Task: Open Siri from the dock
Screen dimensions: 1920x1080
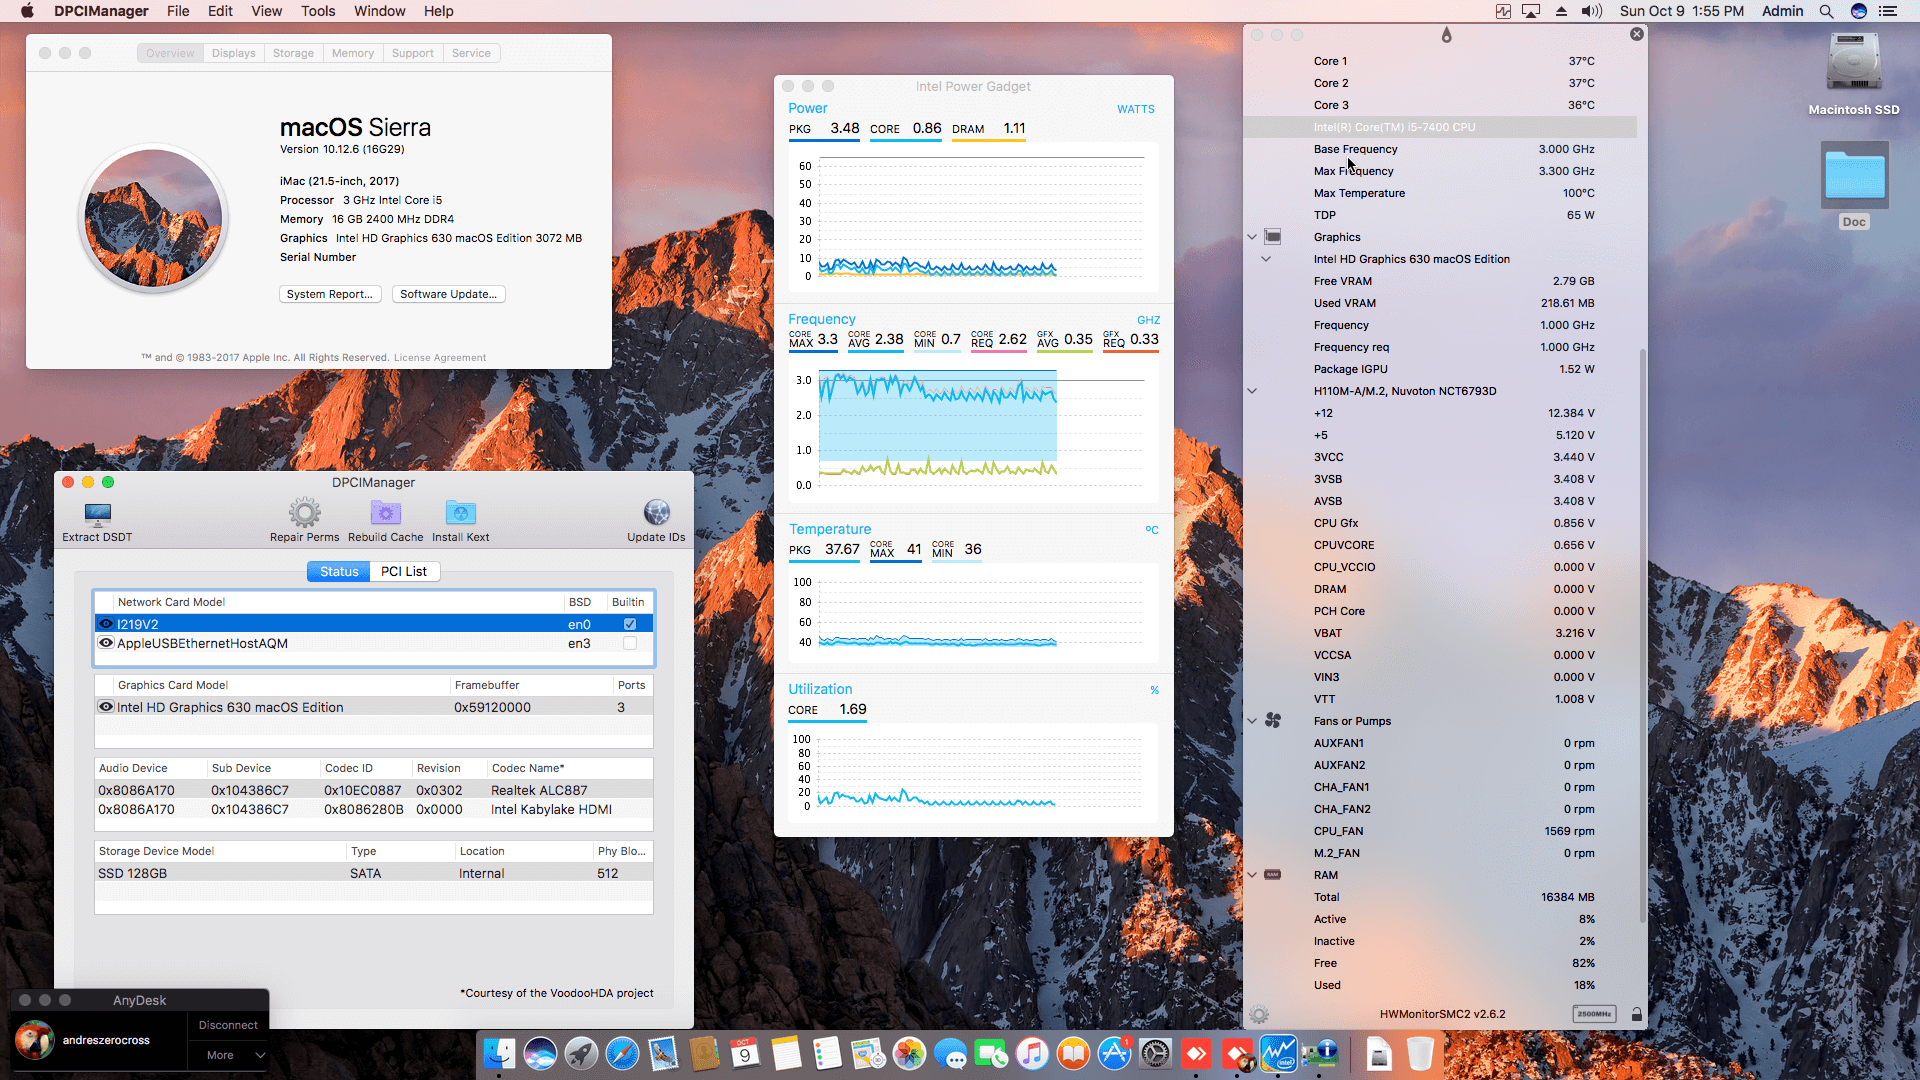Action: coord(540,1054)
